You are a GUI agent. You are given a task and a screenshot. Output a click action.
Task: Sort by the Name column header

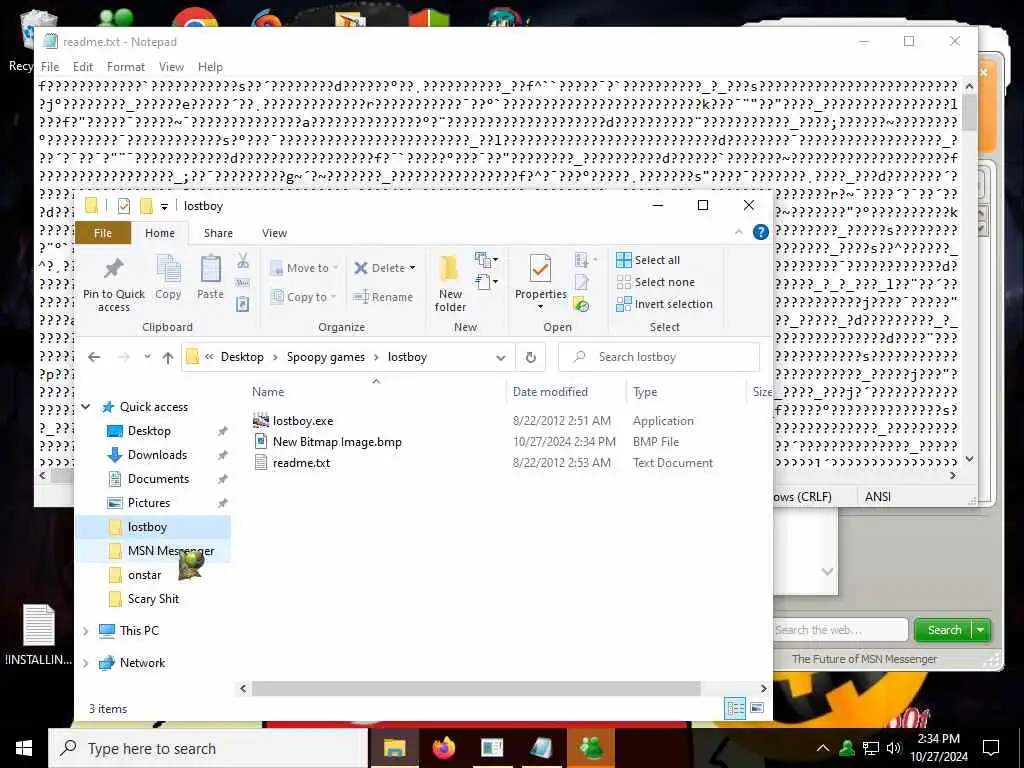tap(268, 392)
